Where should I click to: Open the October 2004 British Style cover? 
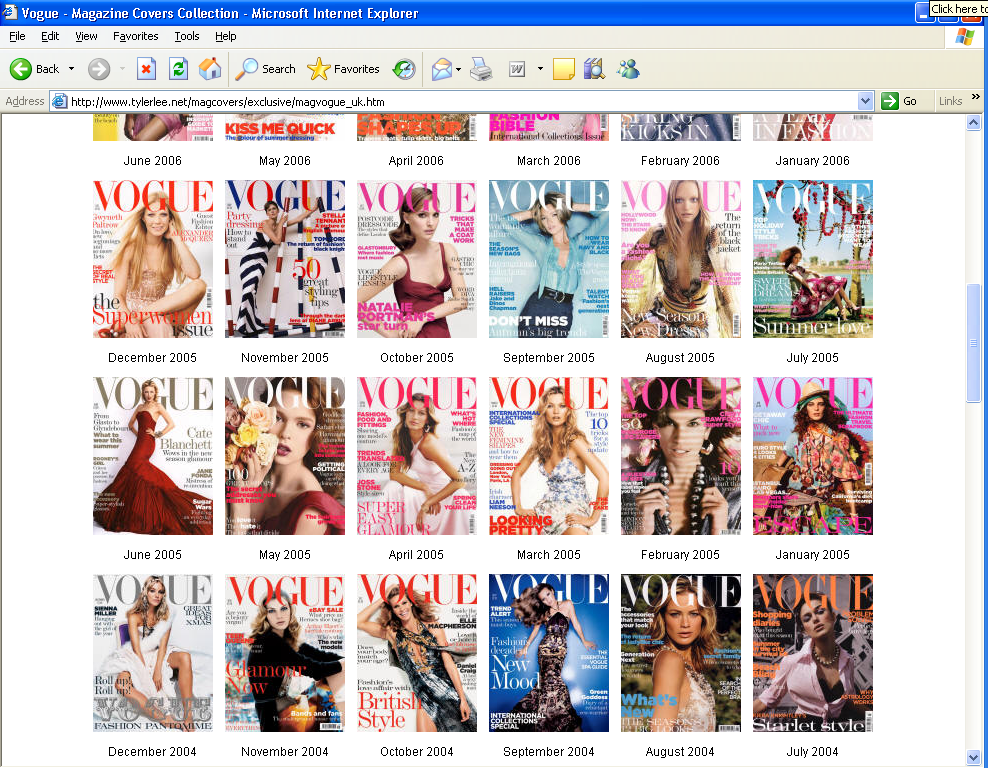[x=416, y=653]
